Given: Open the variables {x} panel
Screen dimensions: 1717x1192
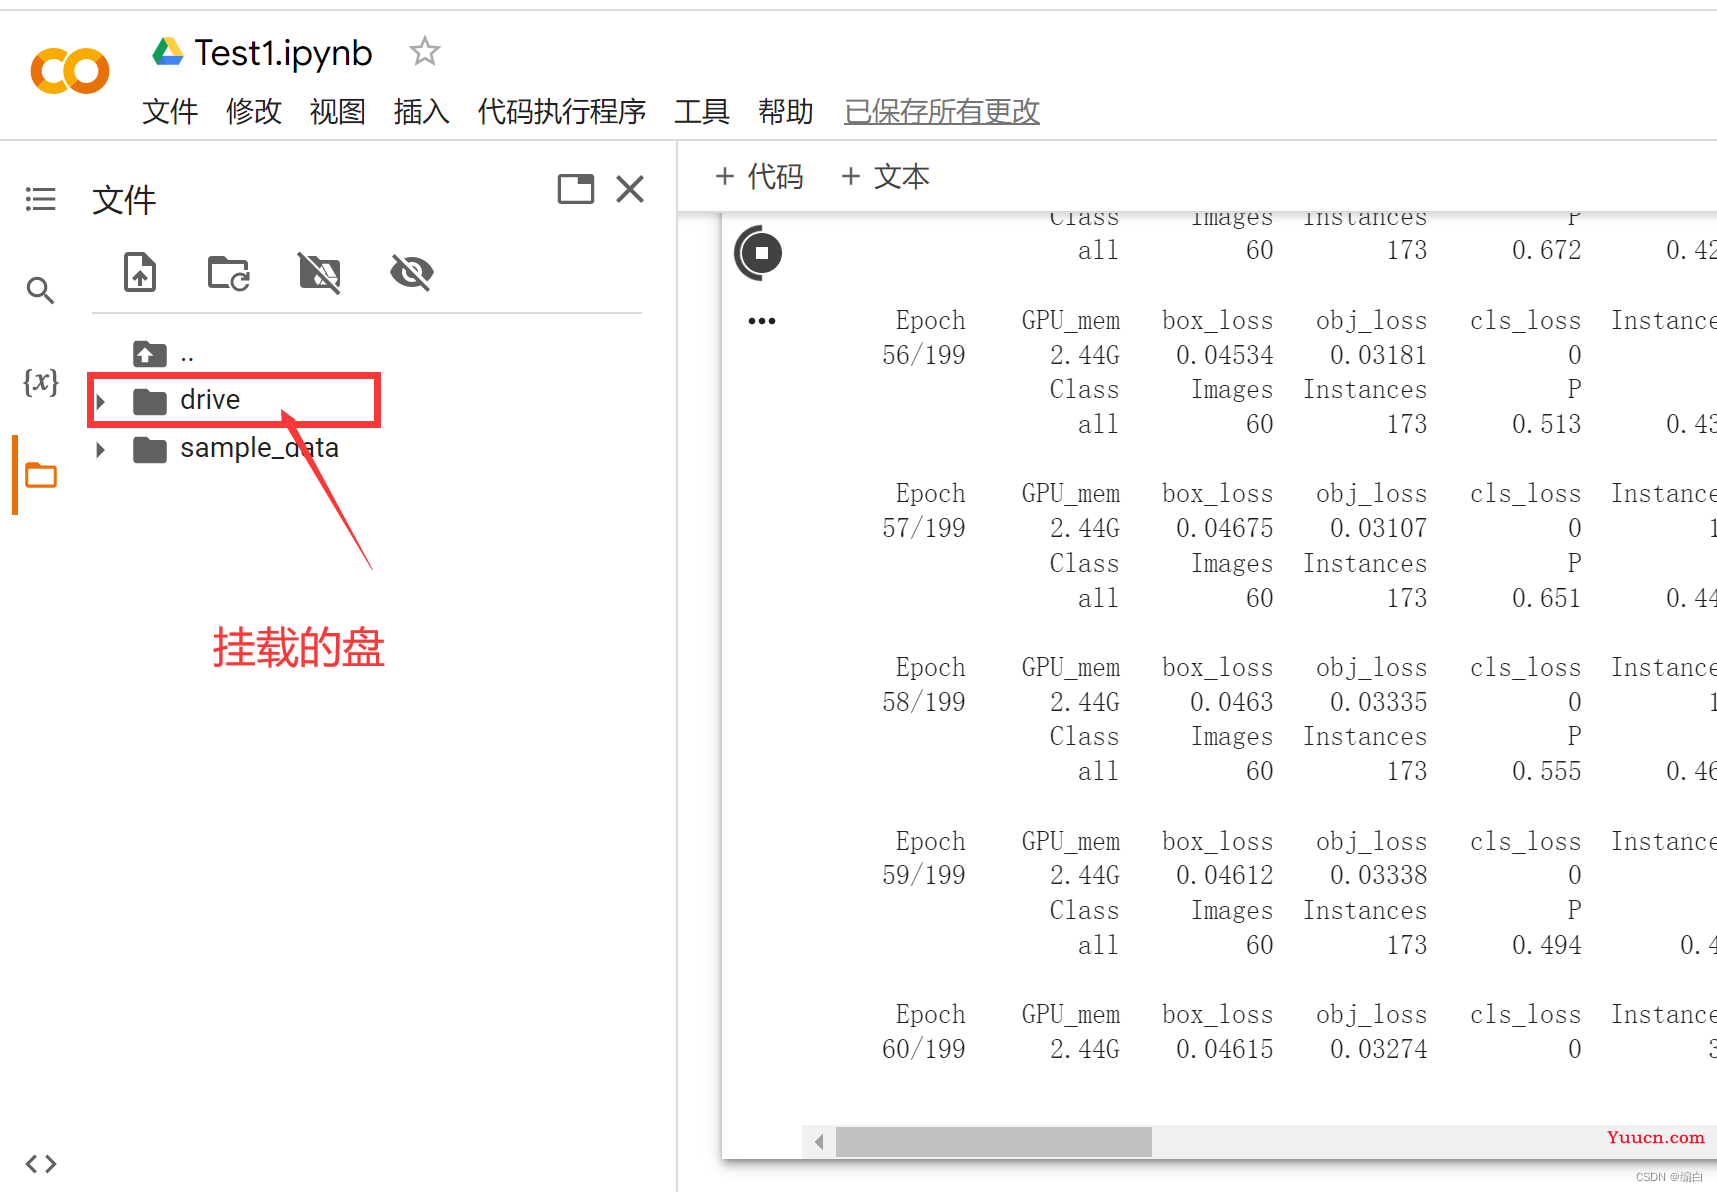Looking at the screenshot, I should (x=40, y=381).
